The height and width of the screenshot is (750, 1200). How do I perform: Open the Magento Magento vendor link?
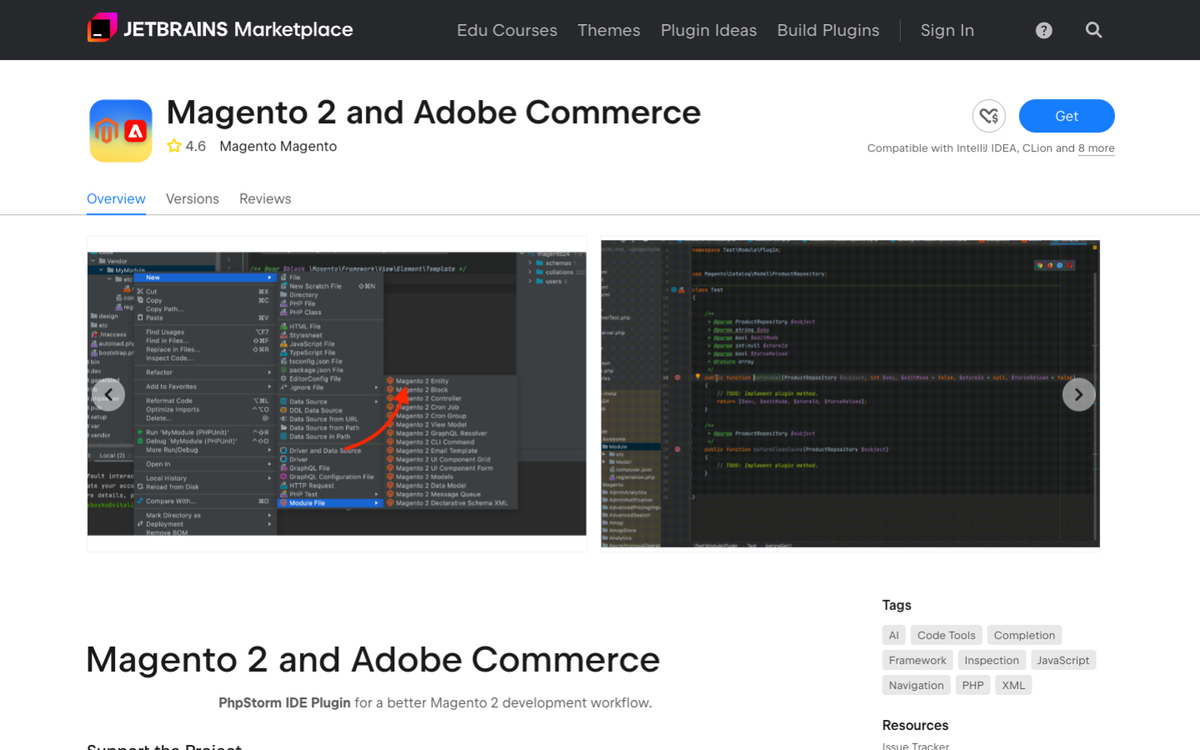[278, 146]
